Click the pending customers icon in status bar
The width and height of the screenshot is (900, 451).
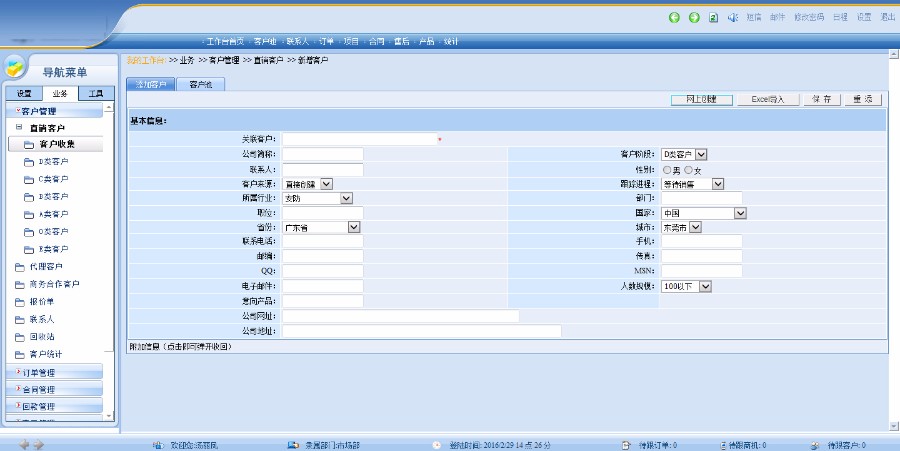[815, 445]
